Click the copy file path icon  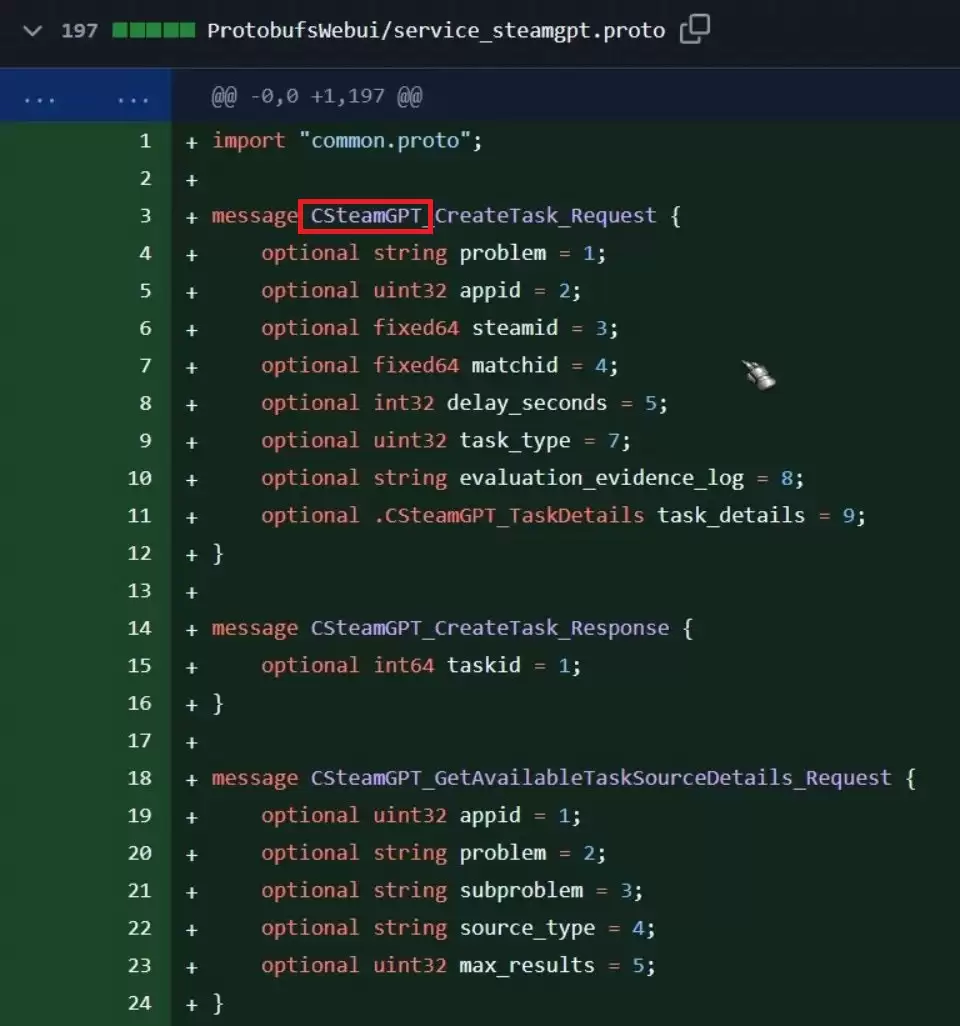[x=695, y=31]
